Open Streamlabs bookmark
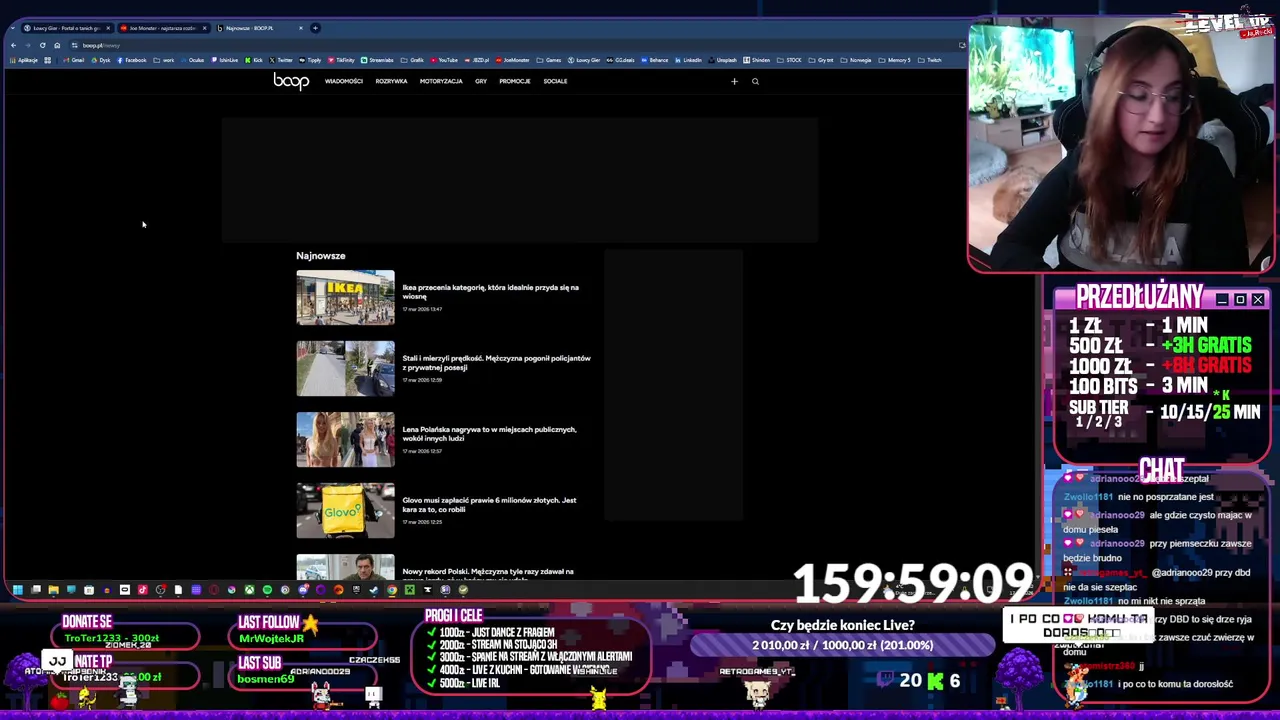 (x=378, y=60)
